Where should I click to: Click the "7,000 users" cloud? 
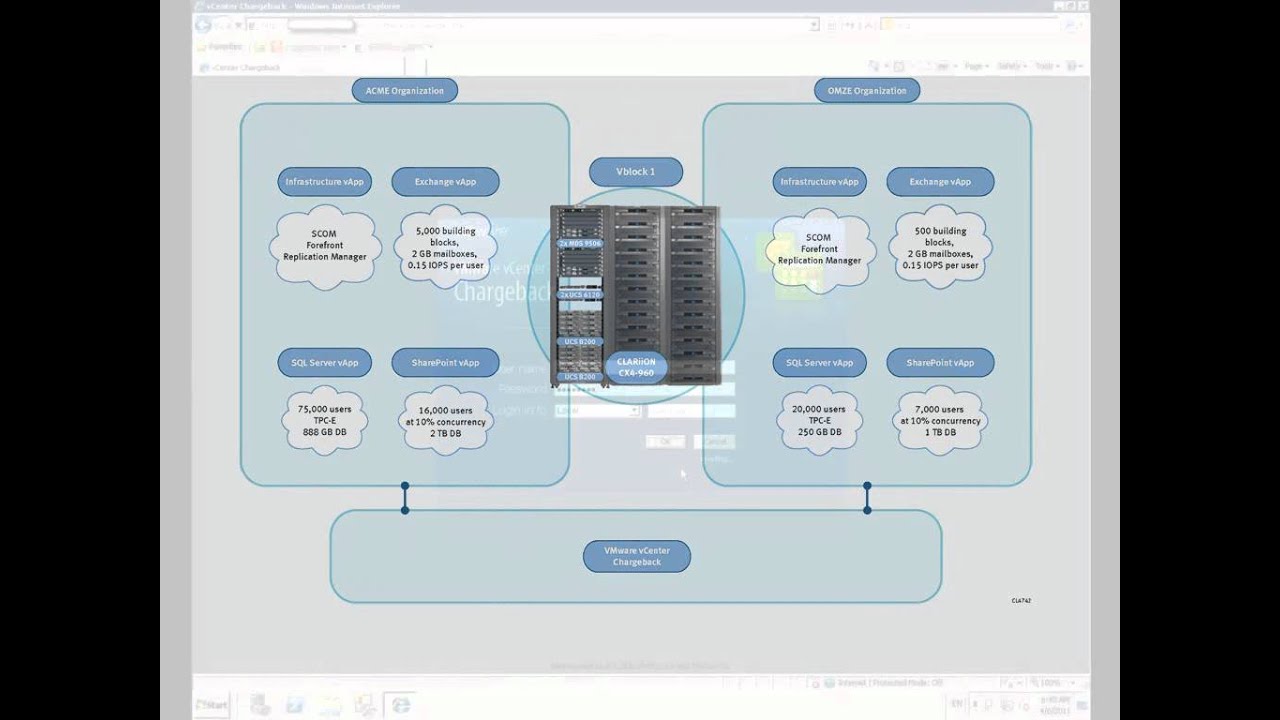click(x=940, y=421)
